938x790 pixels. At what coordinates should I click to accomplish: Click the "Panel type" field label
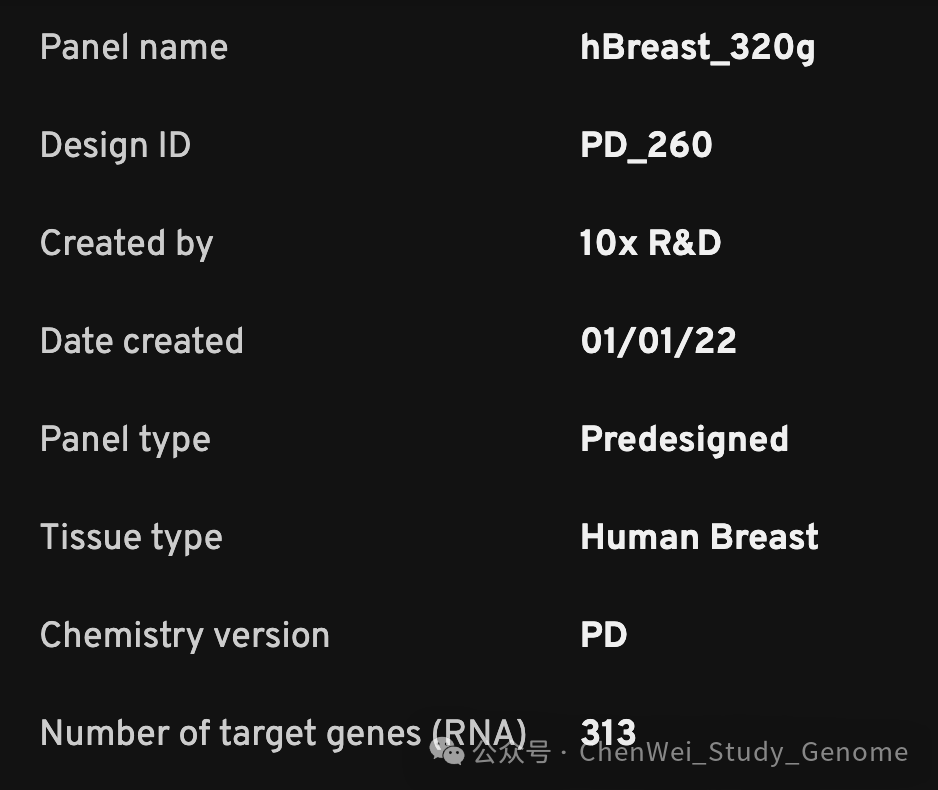(x=125, y=439)
